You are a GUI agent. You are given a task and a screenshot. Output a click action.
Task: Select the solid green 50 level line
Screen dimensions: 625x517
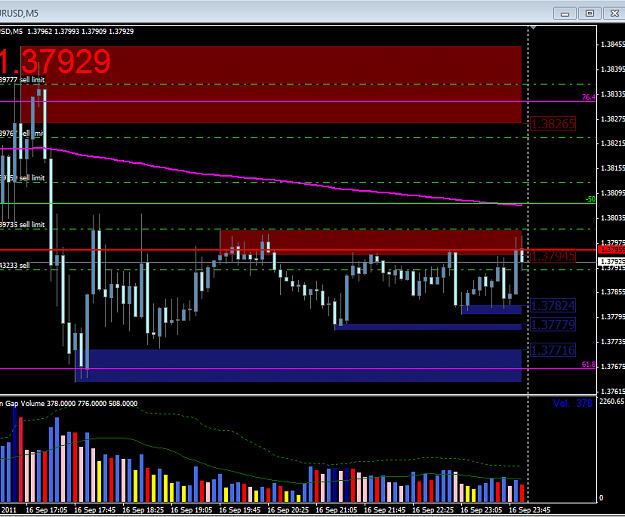299,204
